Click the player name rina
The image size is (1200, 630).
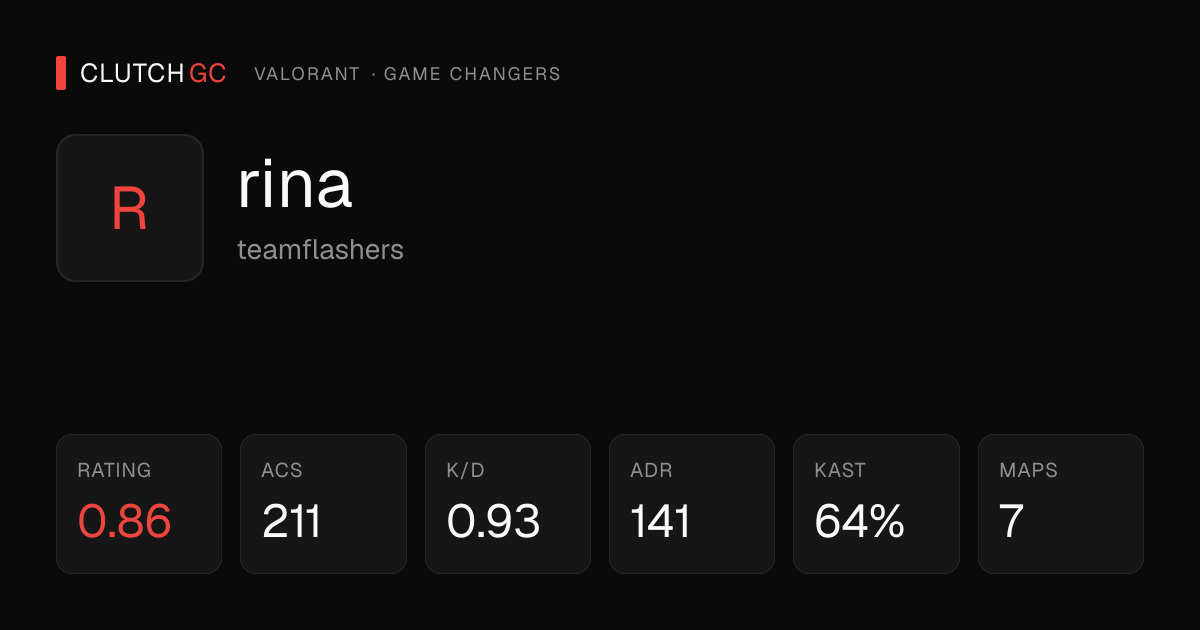pos(295,185)
